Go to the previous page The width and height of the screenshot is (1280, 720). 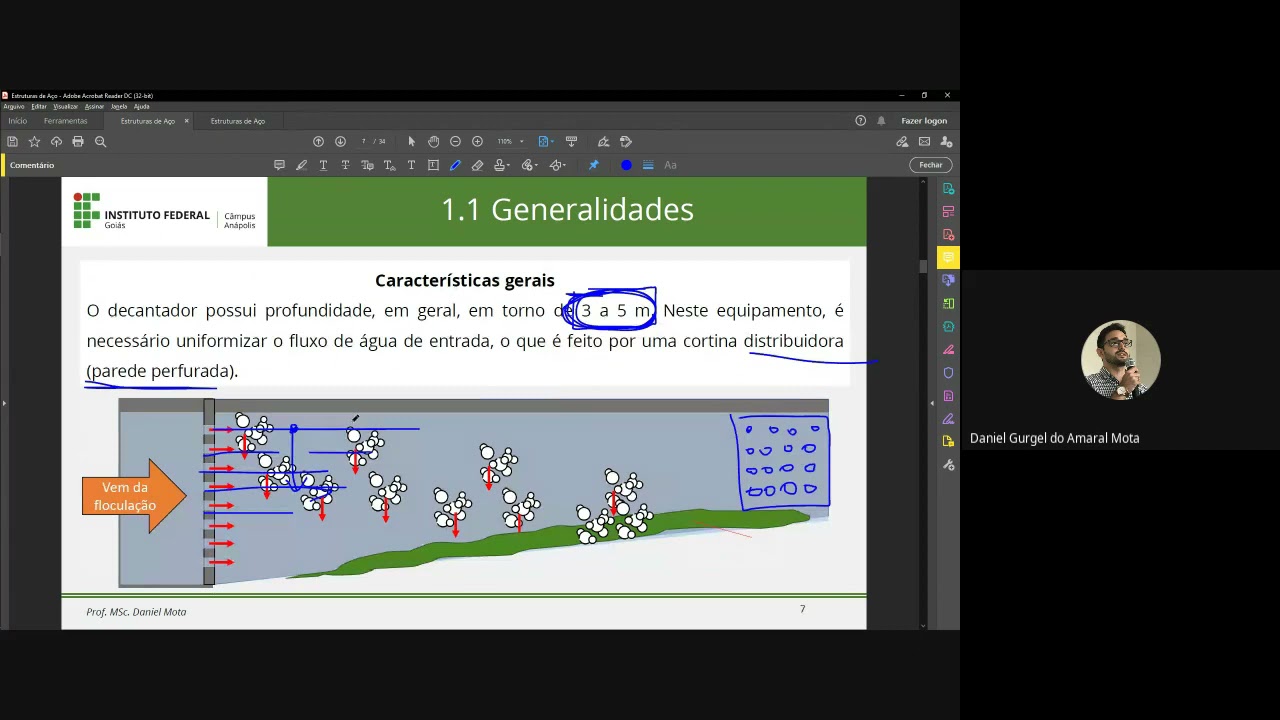tap(318, 141)
